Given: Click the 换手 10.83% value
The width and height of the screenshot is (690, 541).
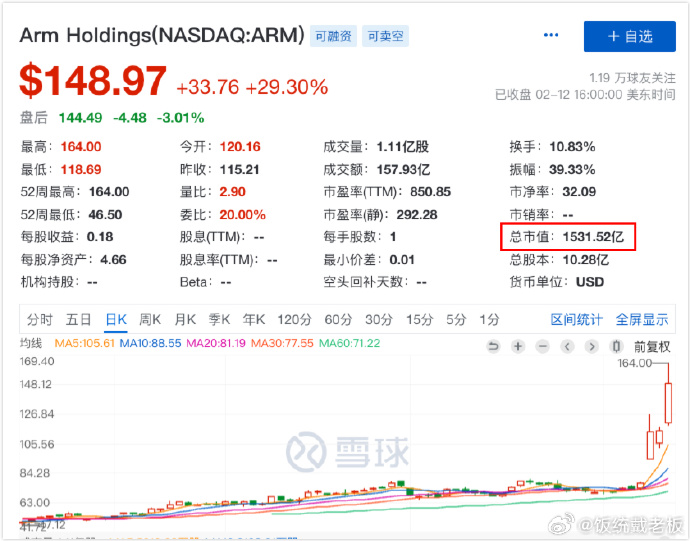Looking at the screenshot, I should [x=572, y=147].
